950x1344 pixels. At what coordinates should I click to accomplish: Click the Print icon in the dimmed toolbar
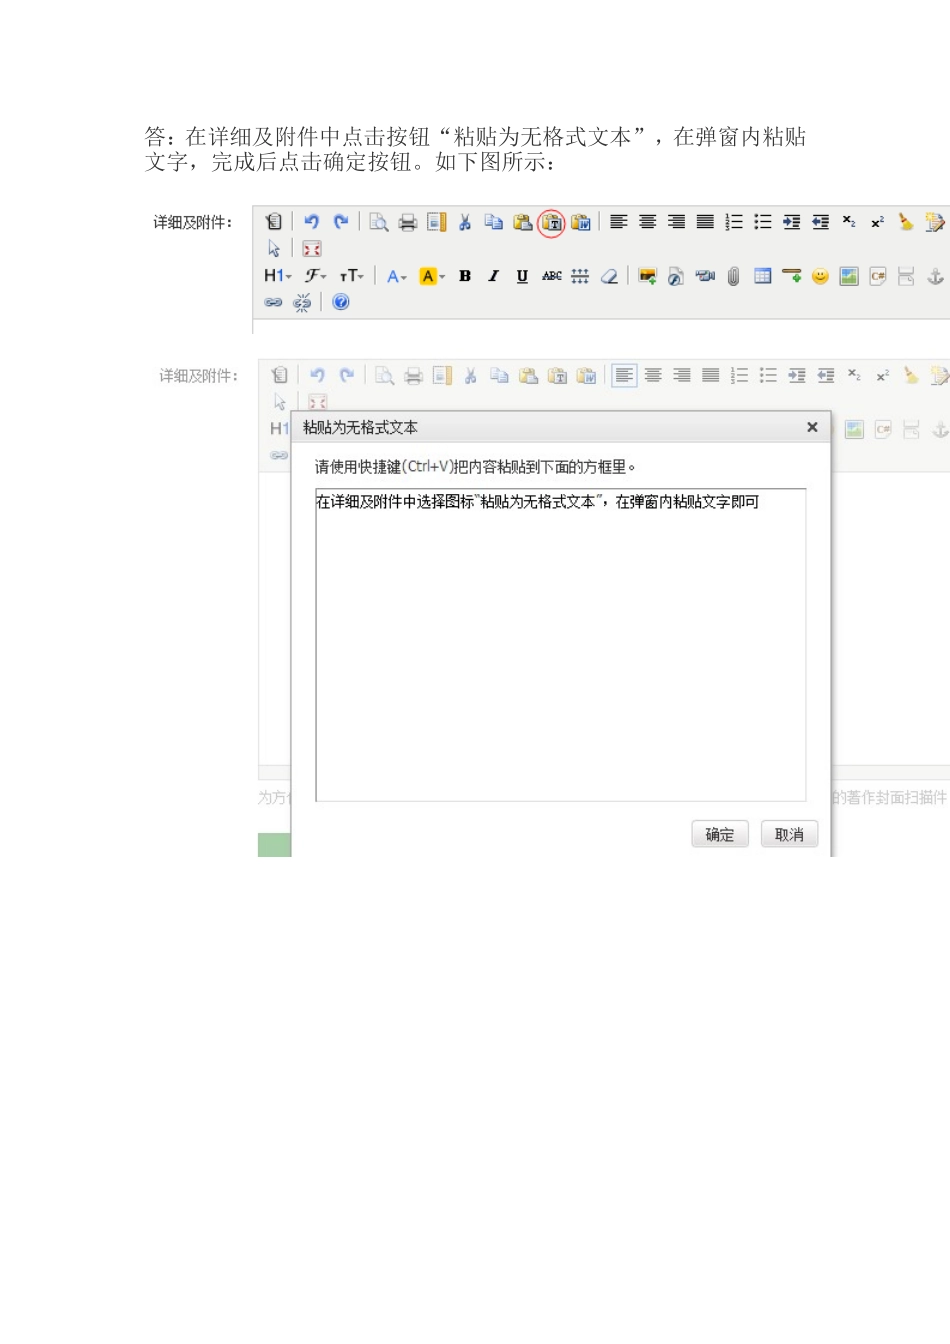coord(414,375)
